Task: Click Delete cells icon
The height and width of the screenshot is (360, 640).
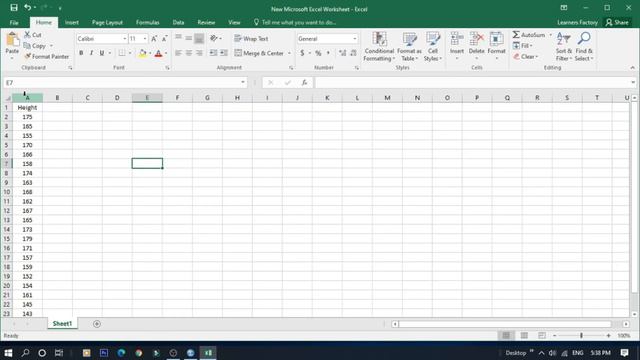Action: 476,39
